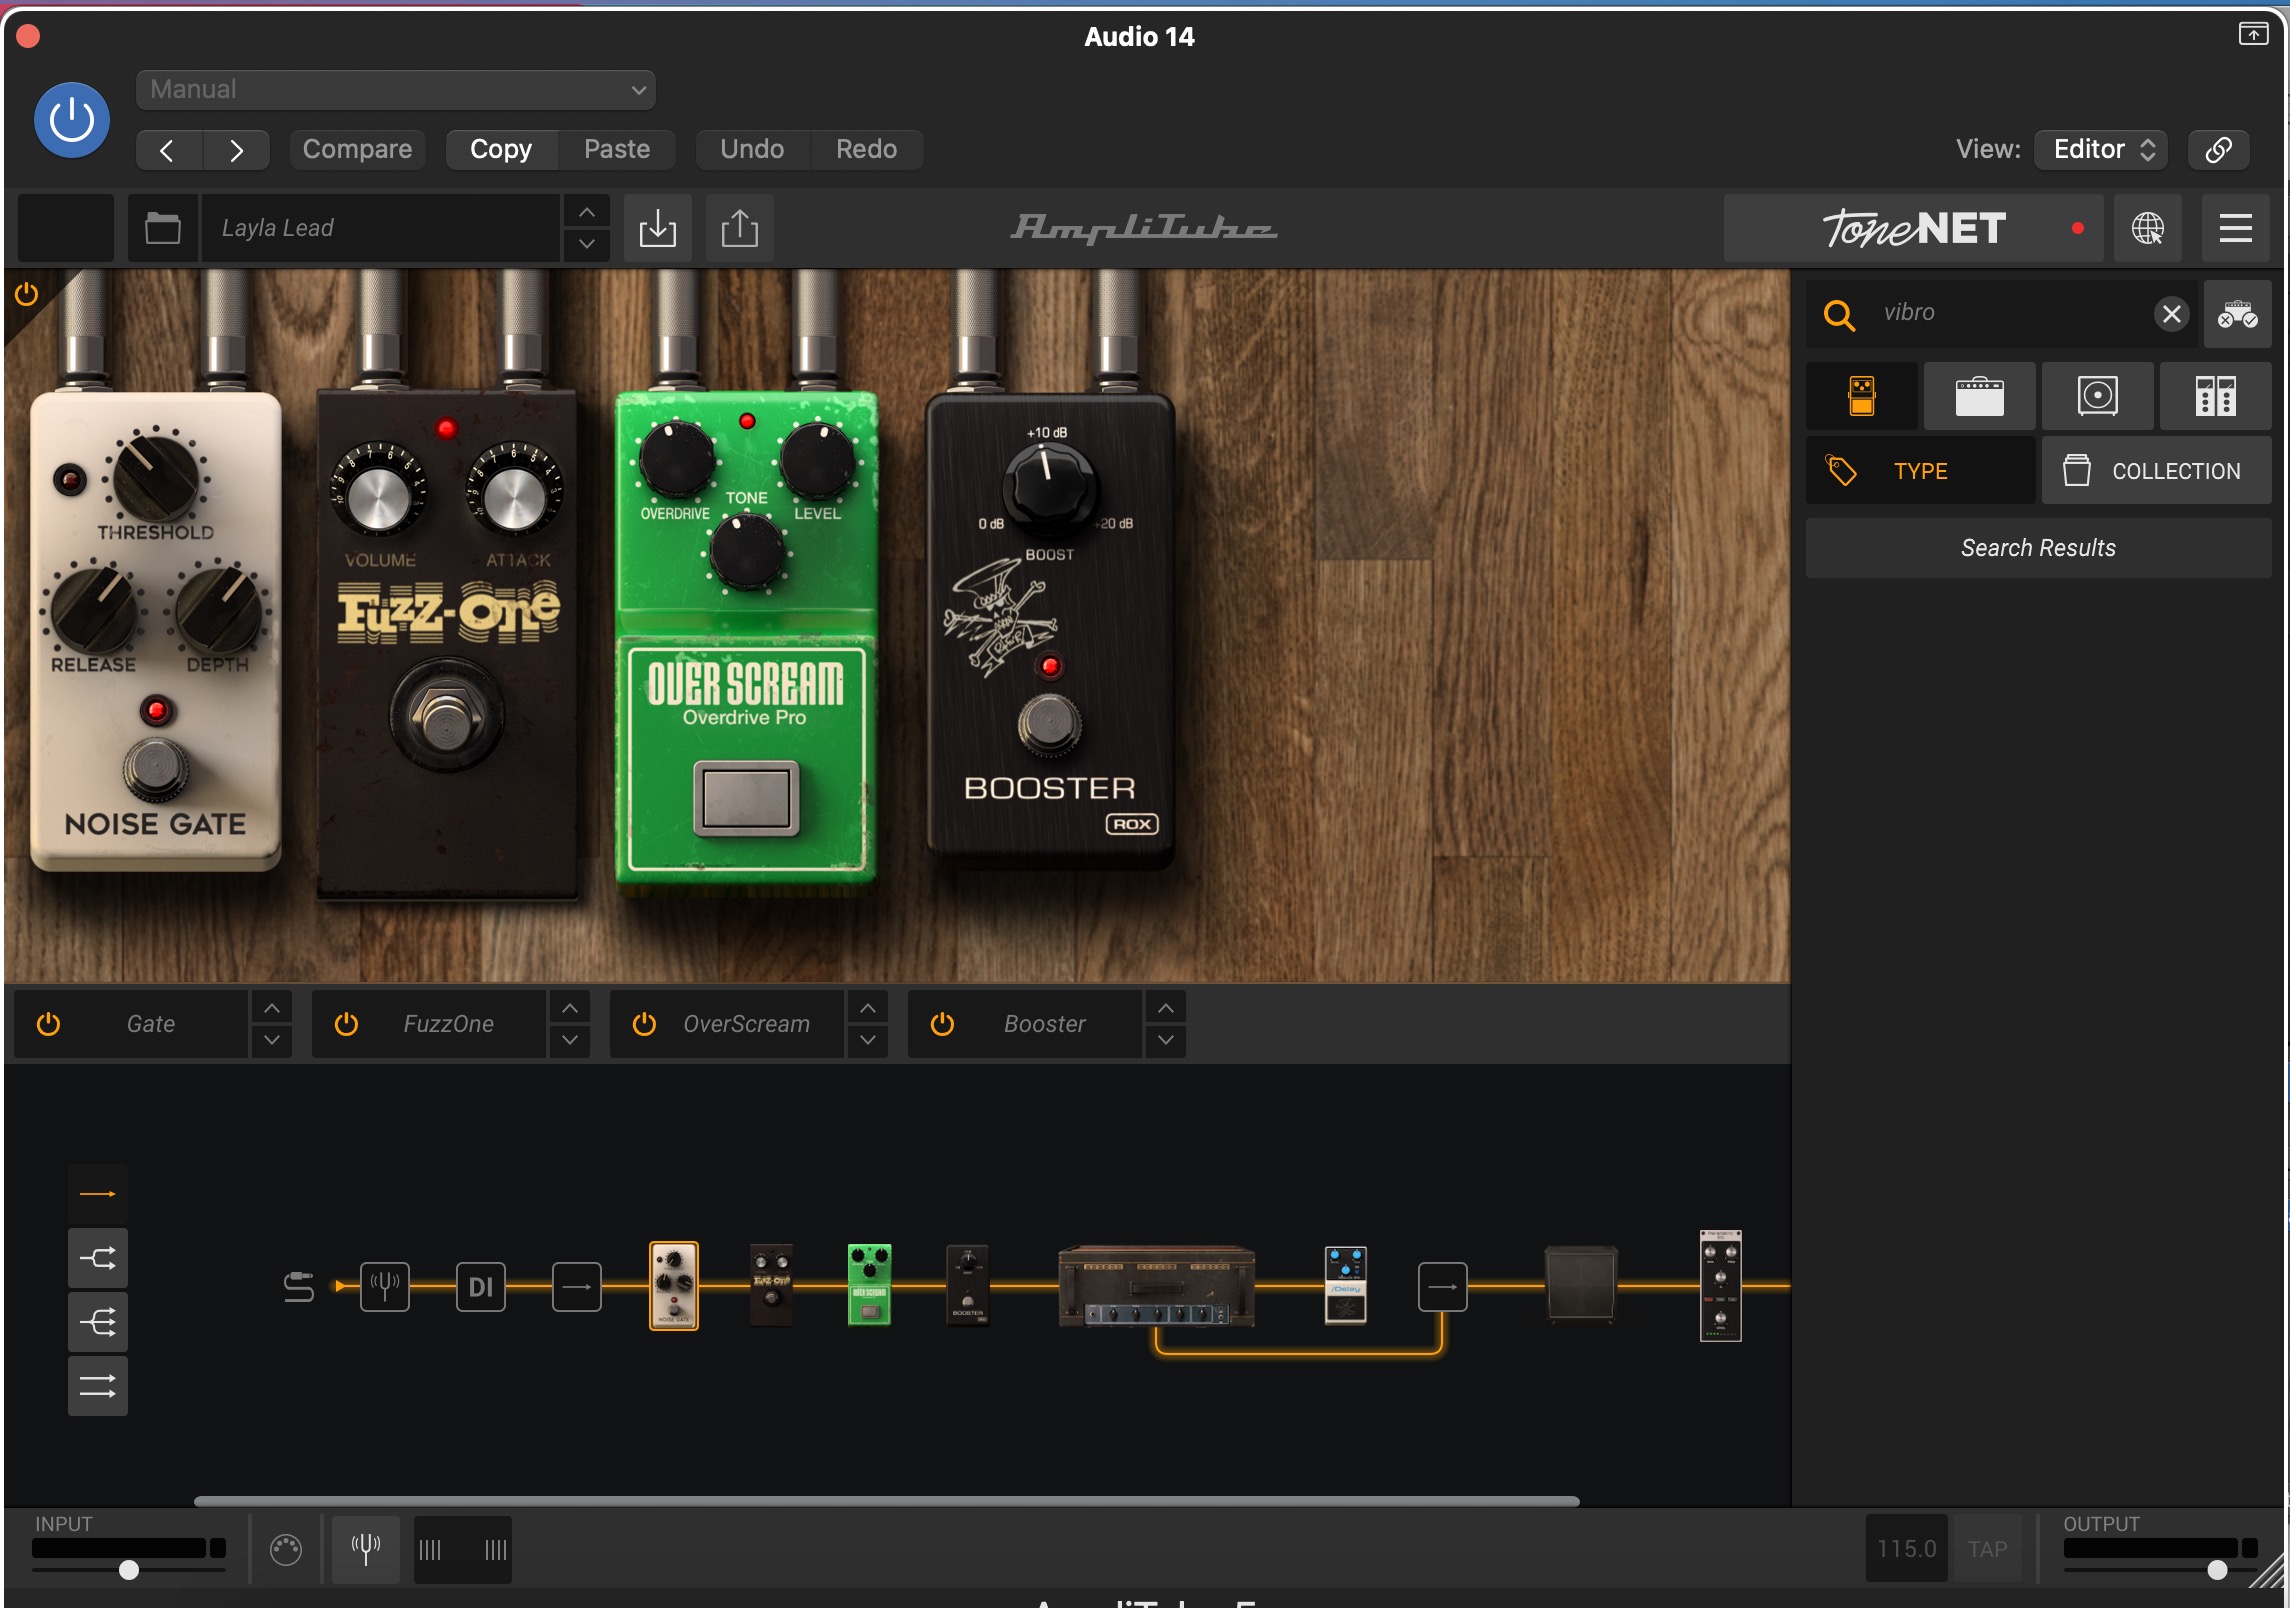
Task: Click the Noise Gate THRESHOLD knob
Action: click(x=155, y=477)
